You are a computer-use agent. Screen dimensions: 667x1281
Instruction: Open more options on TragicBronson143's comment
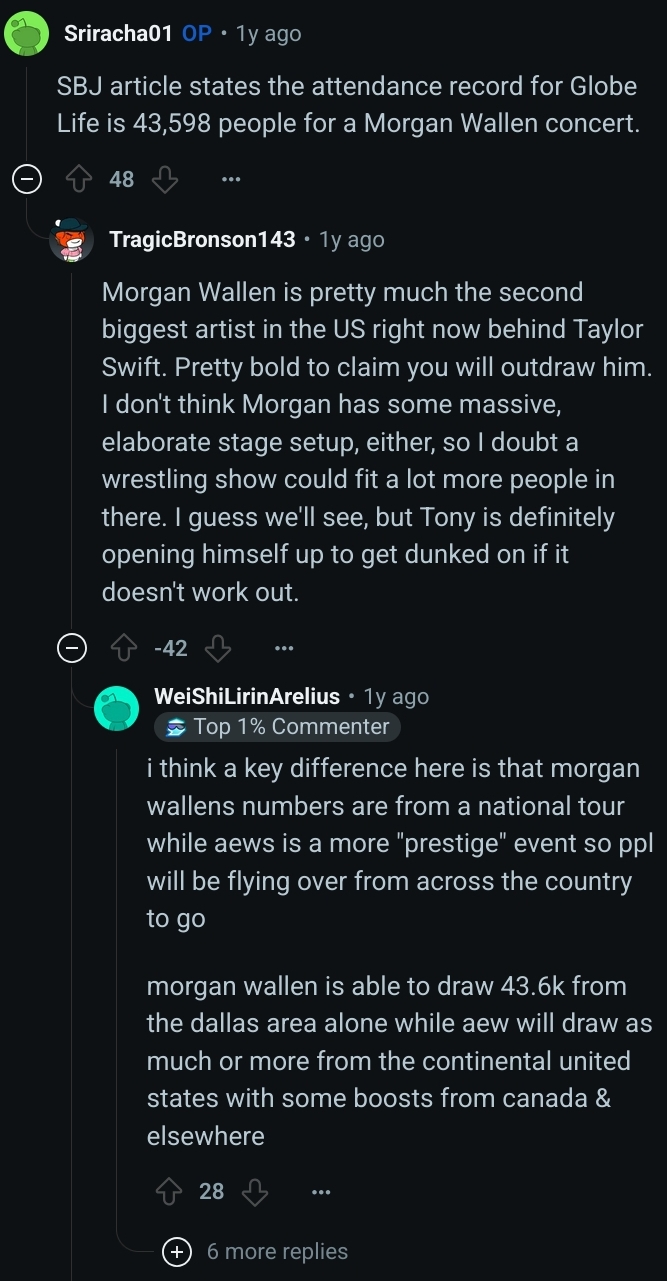tap(284, 649)
